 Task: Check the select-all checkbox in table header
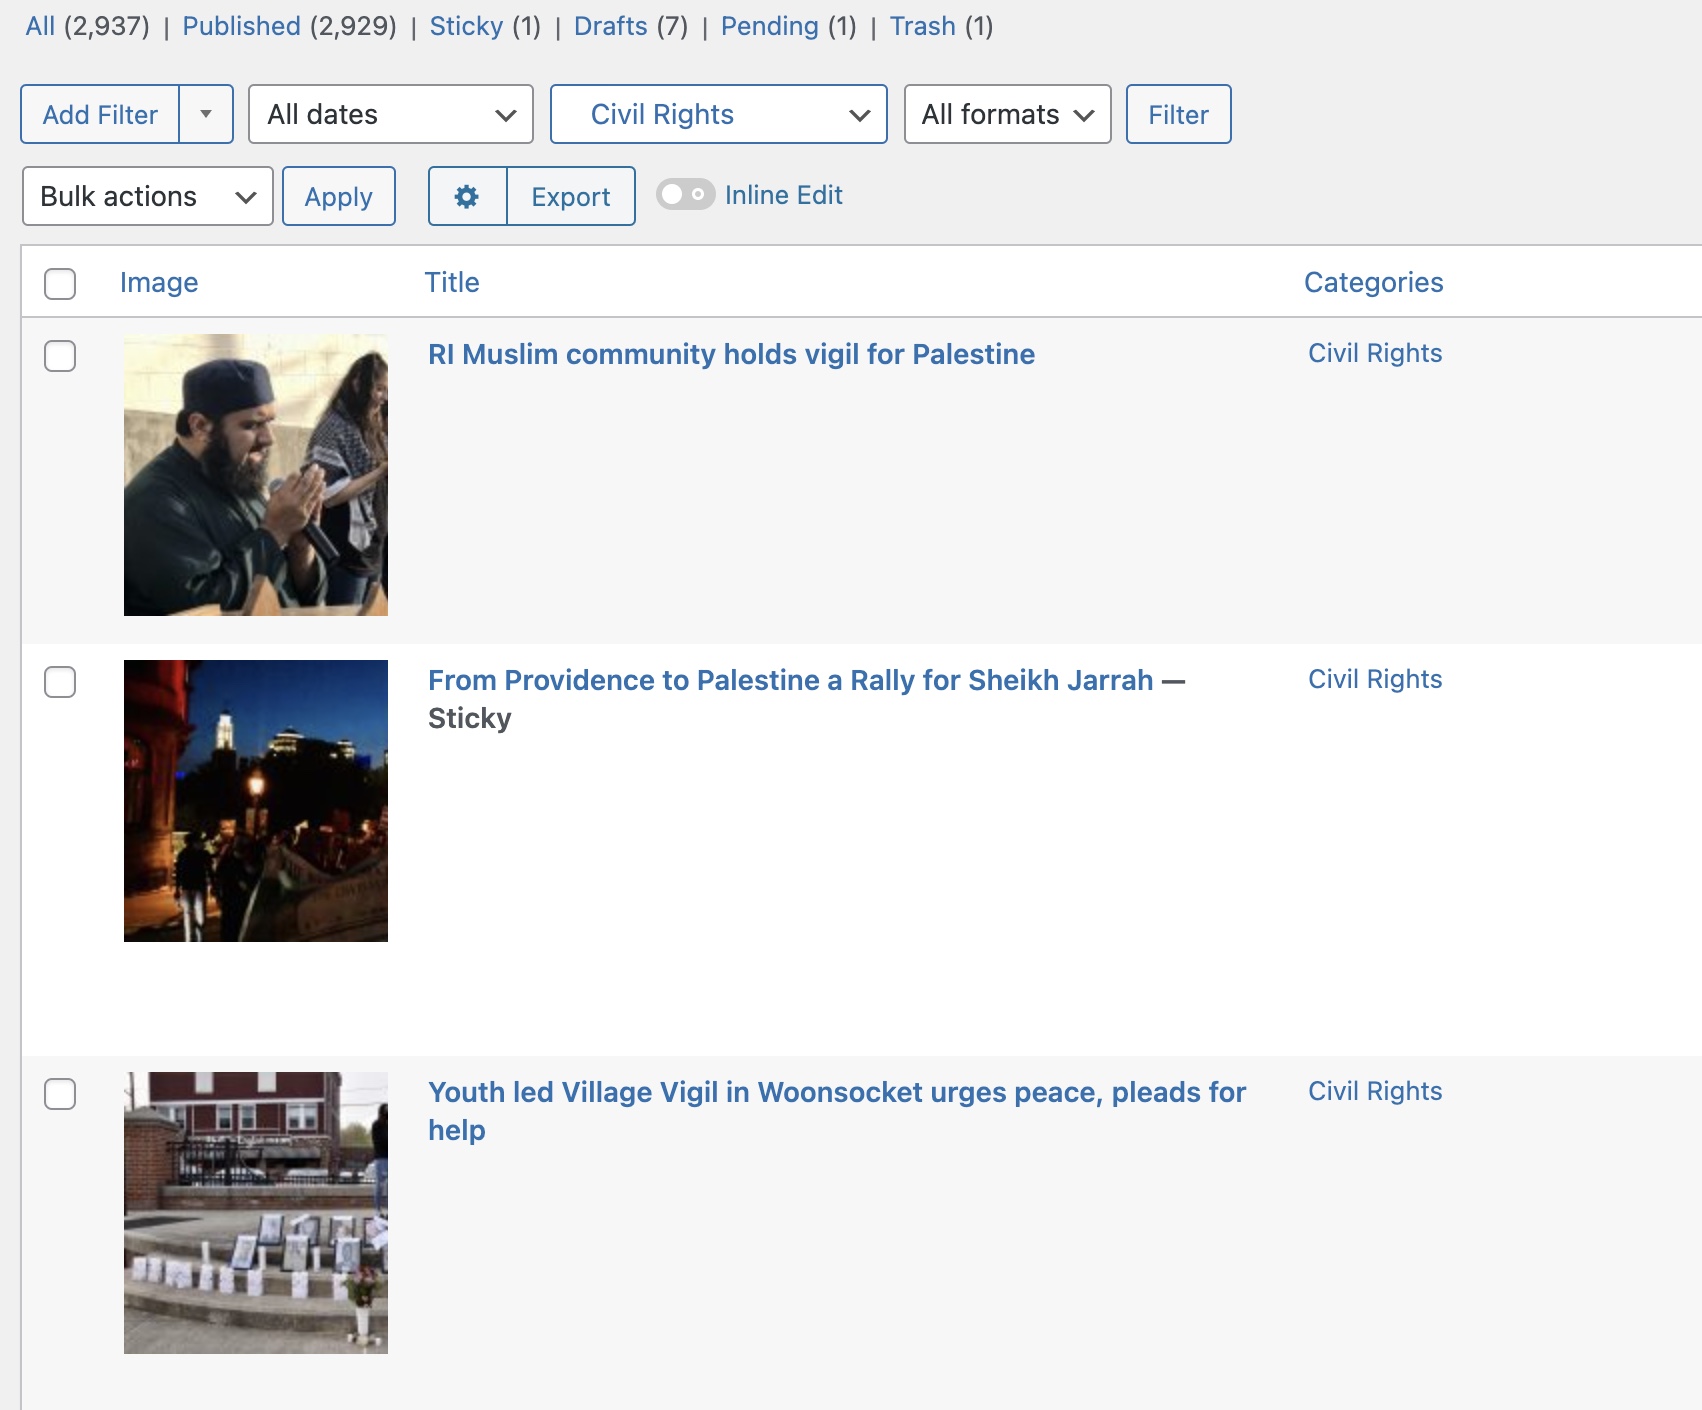60,283
